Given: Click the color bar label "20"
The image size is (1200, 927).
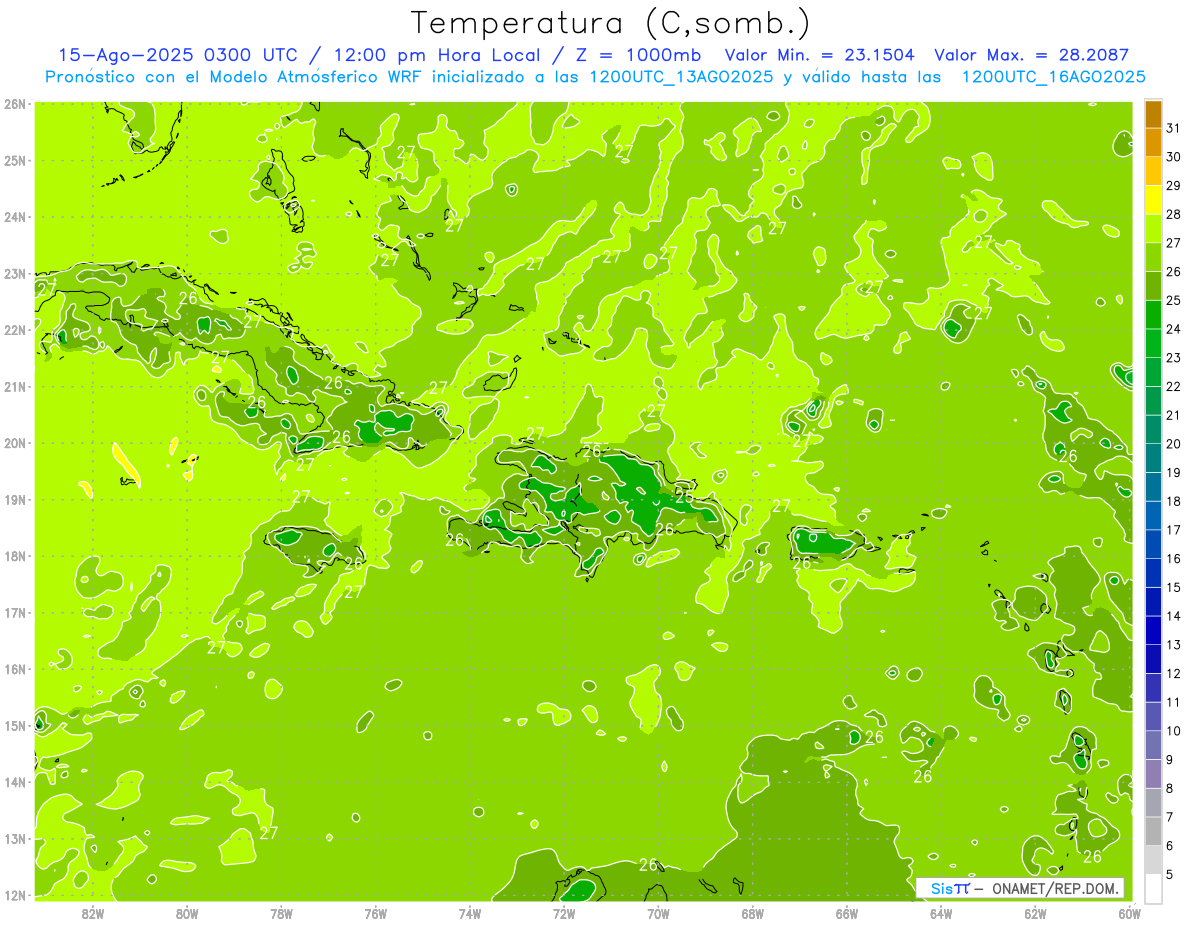Looking at the screenshot, I should click(x=1173, y=444).
